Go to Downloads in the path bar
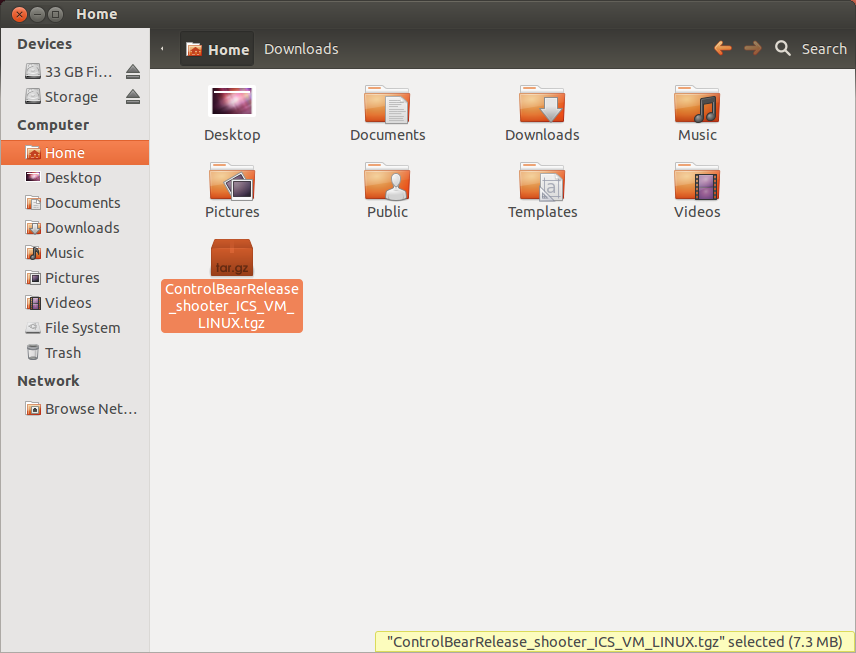The width and height of the screenshot is (856, 653). 301,49
